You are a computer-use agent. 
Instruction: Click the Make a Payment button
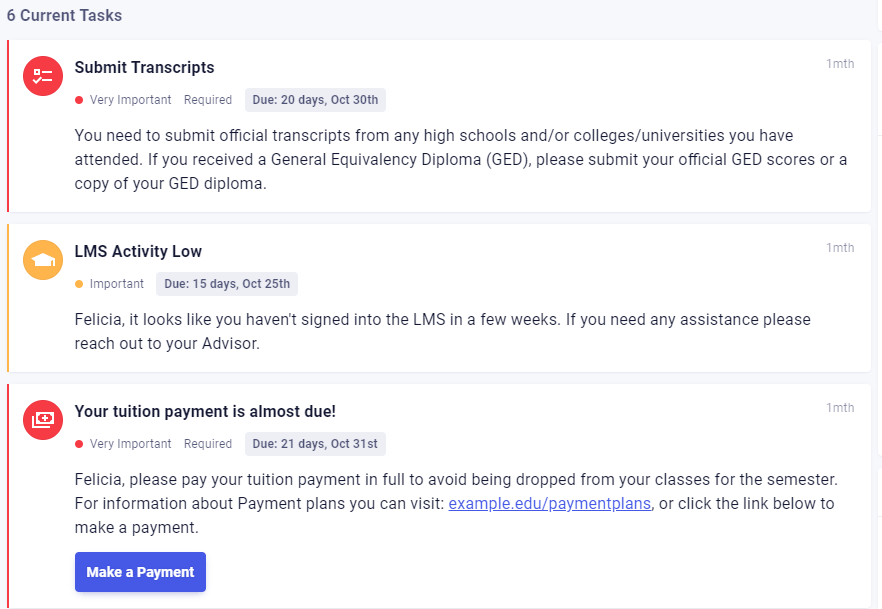tap(140, 571)
